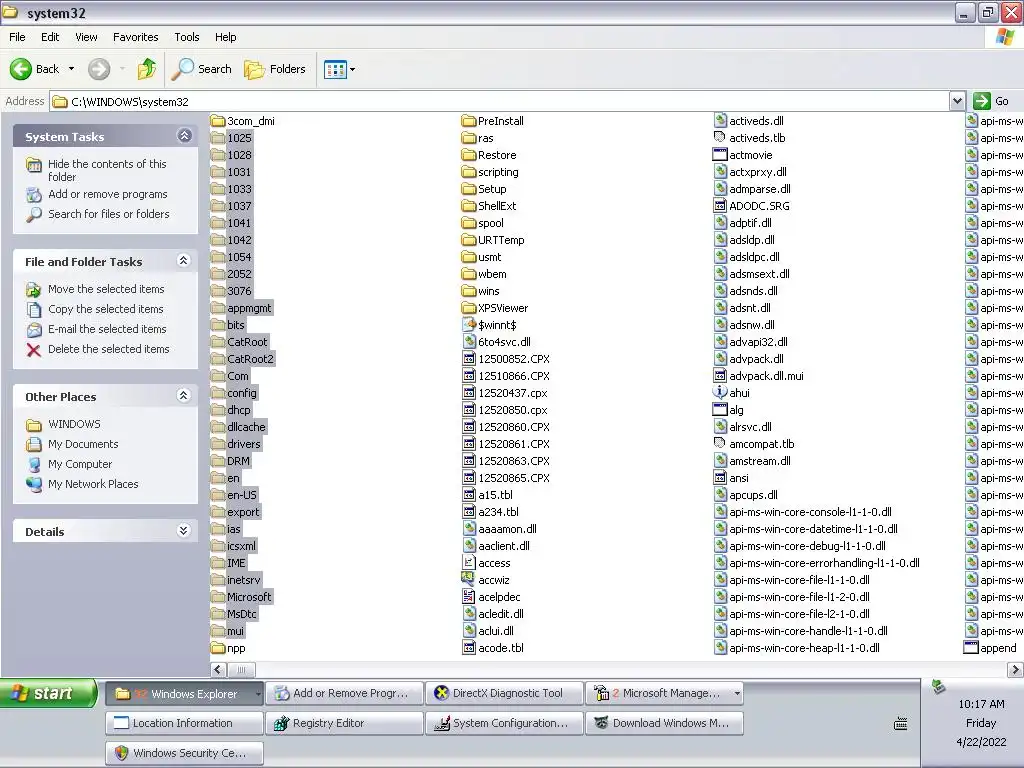Click the on-screen keyboard tray icon
Image resolution: width=1024 pixels, height=768 pixels.
click(901, 723)
